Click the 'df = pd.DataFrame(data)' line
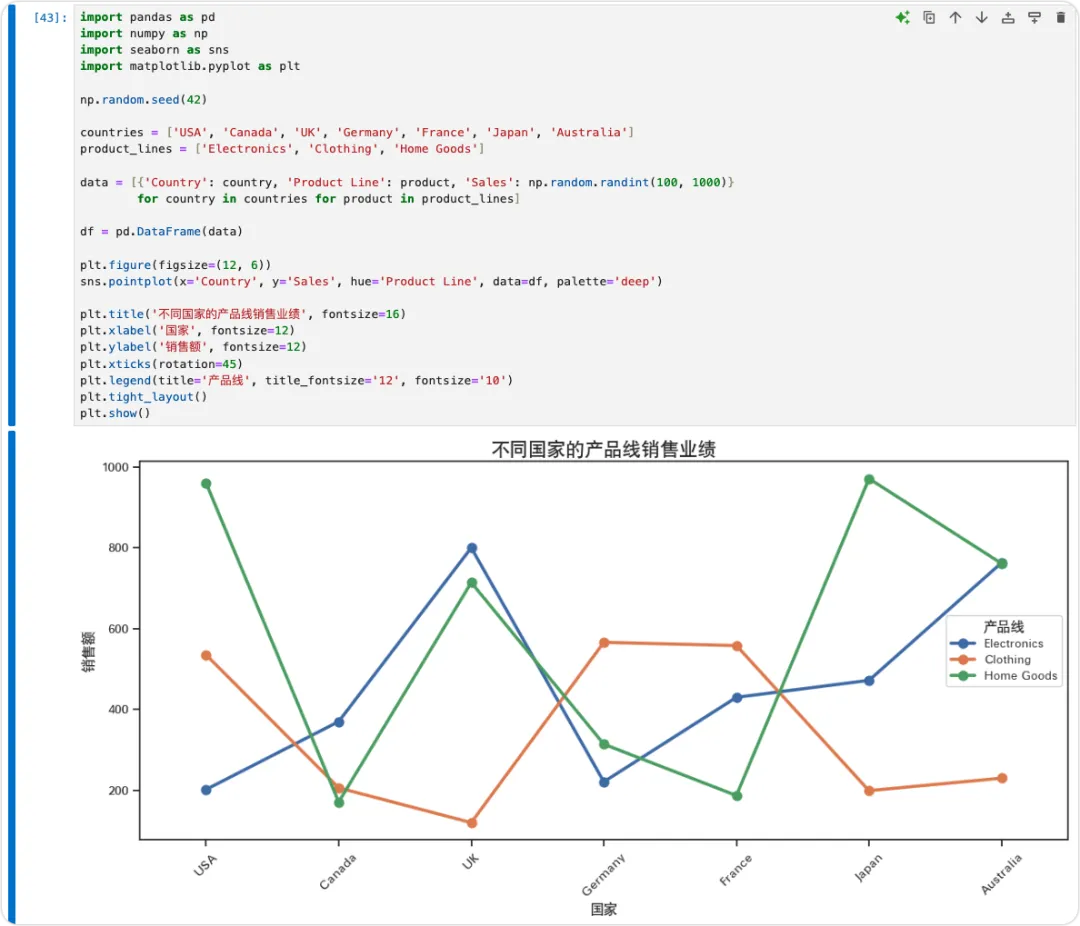 coord(161,232)
